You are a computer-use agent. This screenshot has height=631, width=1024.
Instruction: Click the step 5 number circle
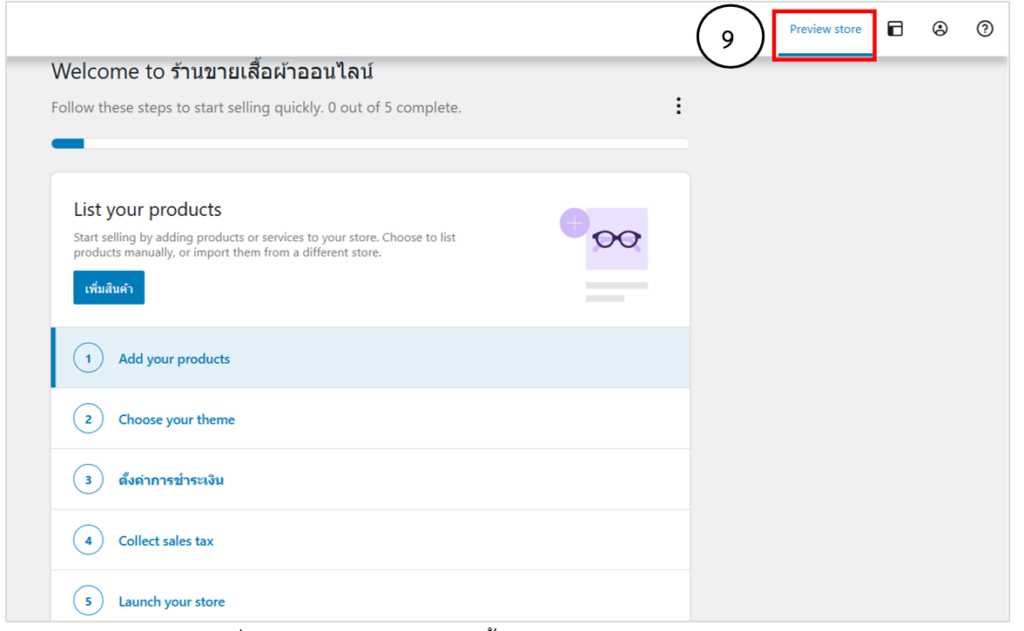(88, 602)
